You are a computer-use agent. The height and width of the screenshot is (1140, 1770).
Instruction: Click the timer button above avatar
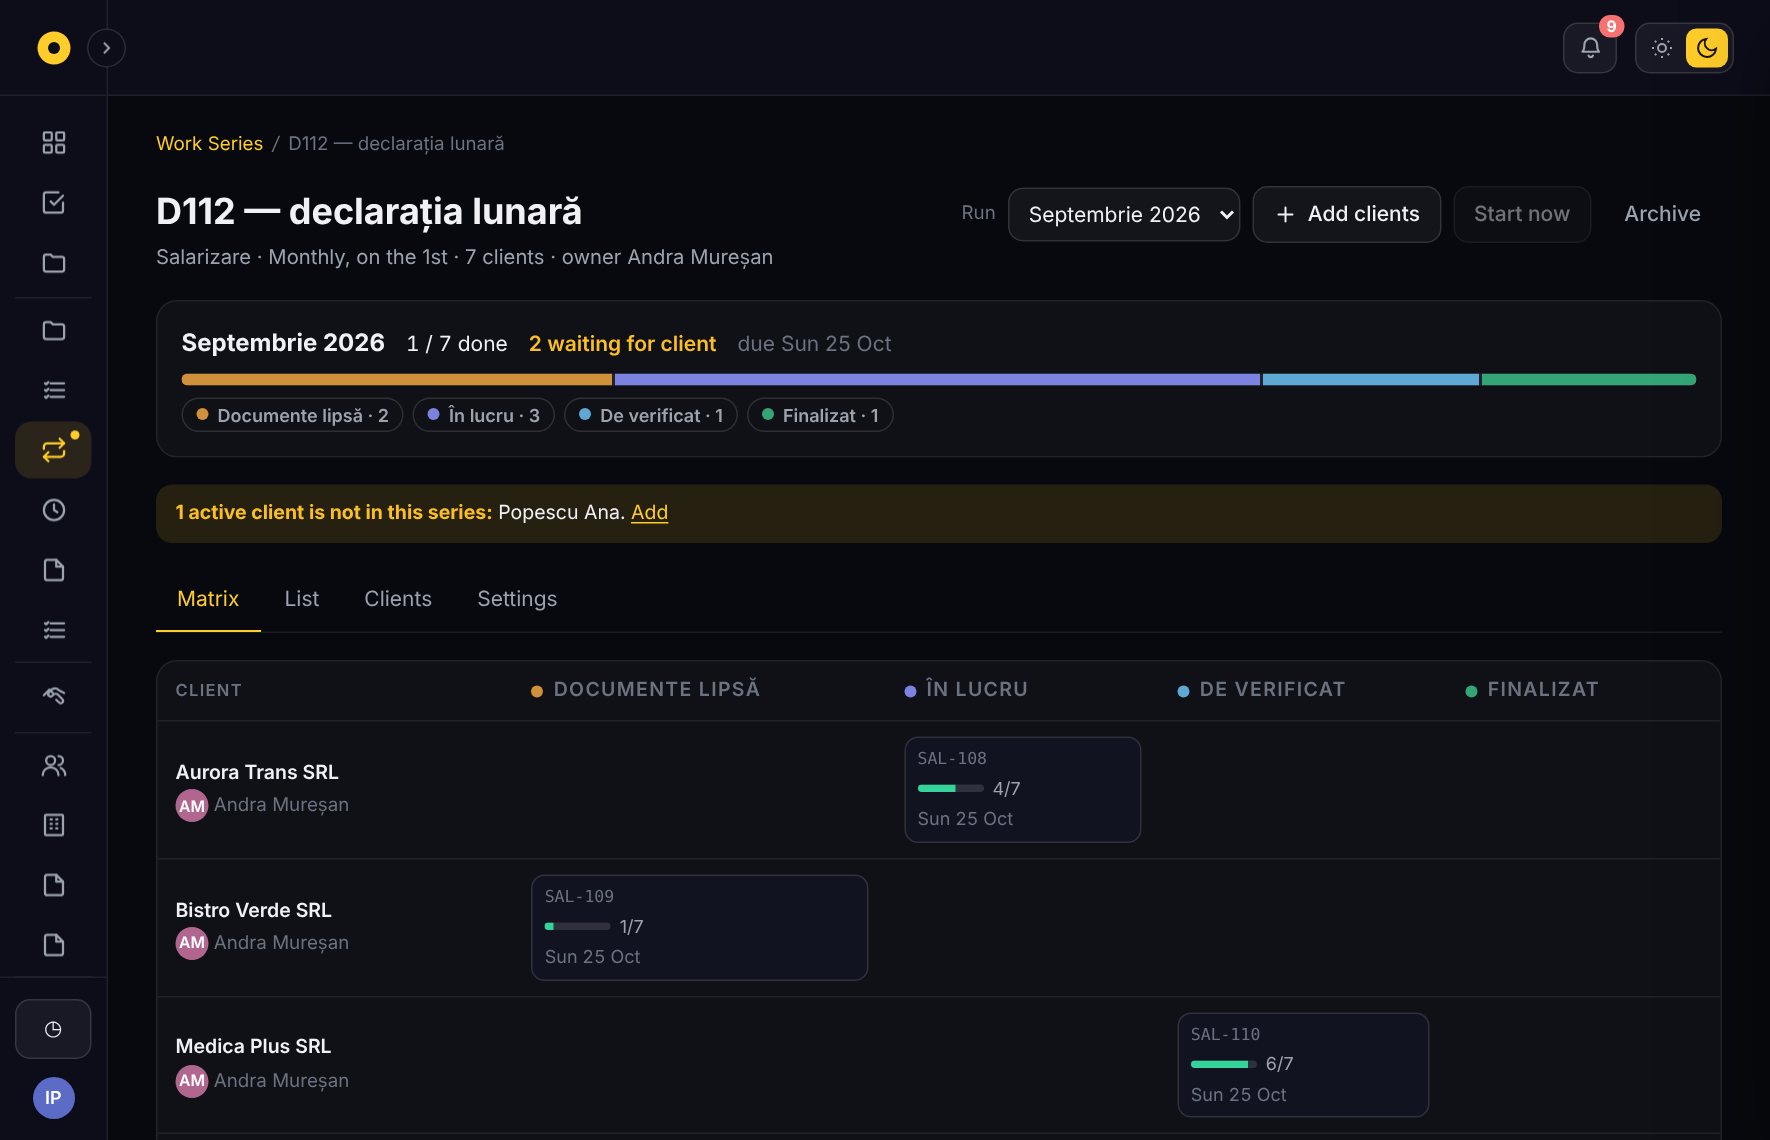(53, 1029)
